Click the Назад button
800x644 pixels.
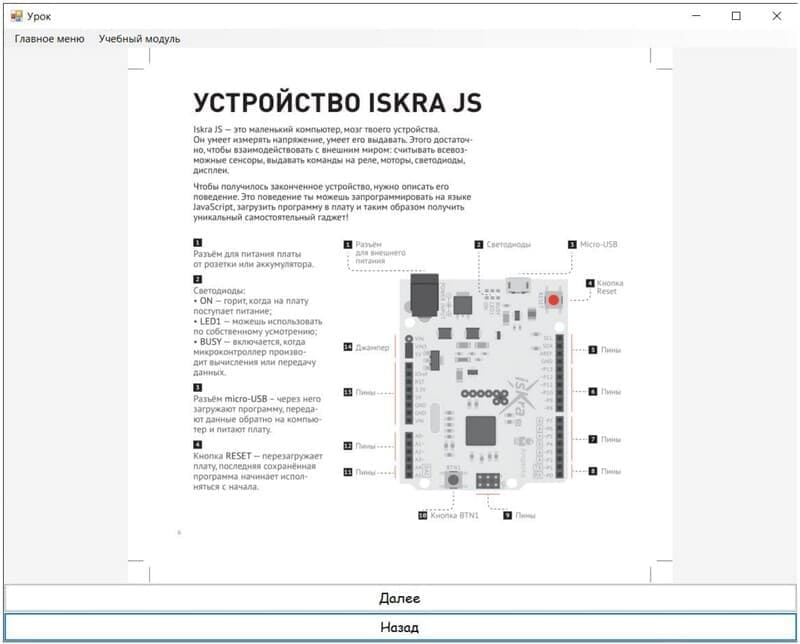400,627
